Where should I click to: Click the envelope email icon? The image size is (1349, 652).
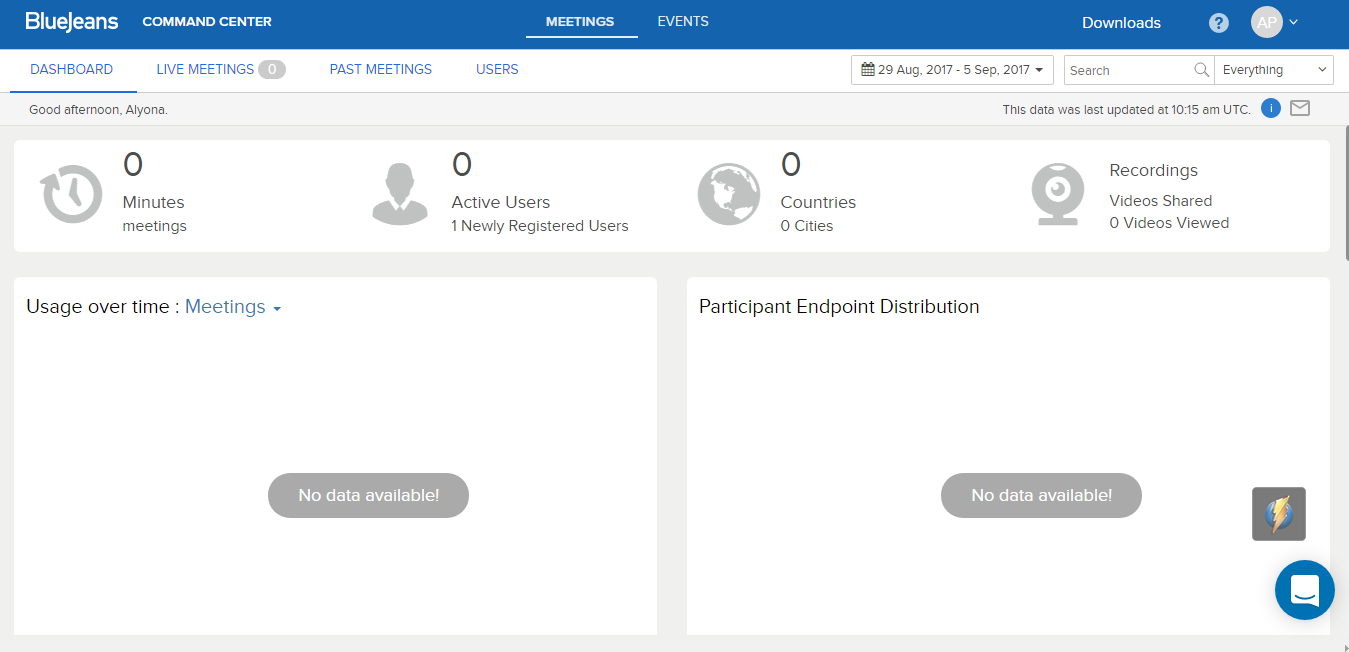(1300, 109)
